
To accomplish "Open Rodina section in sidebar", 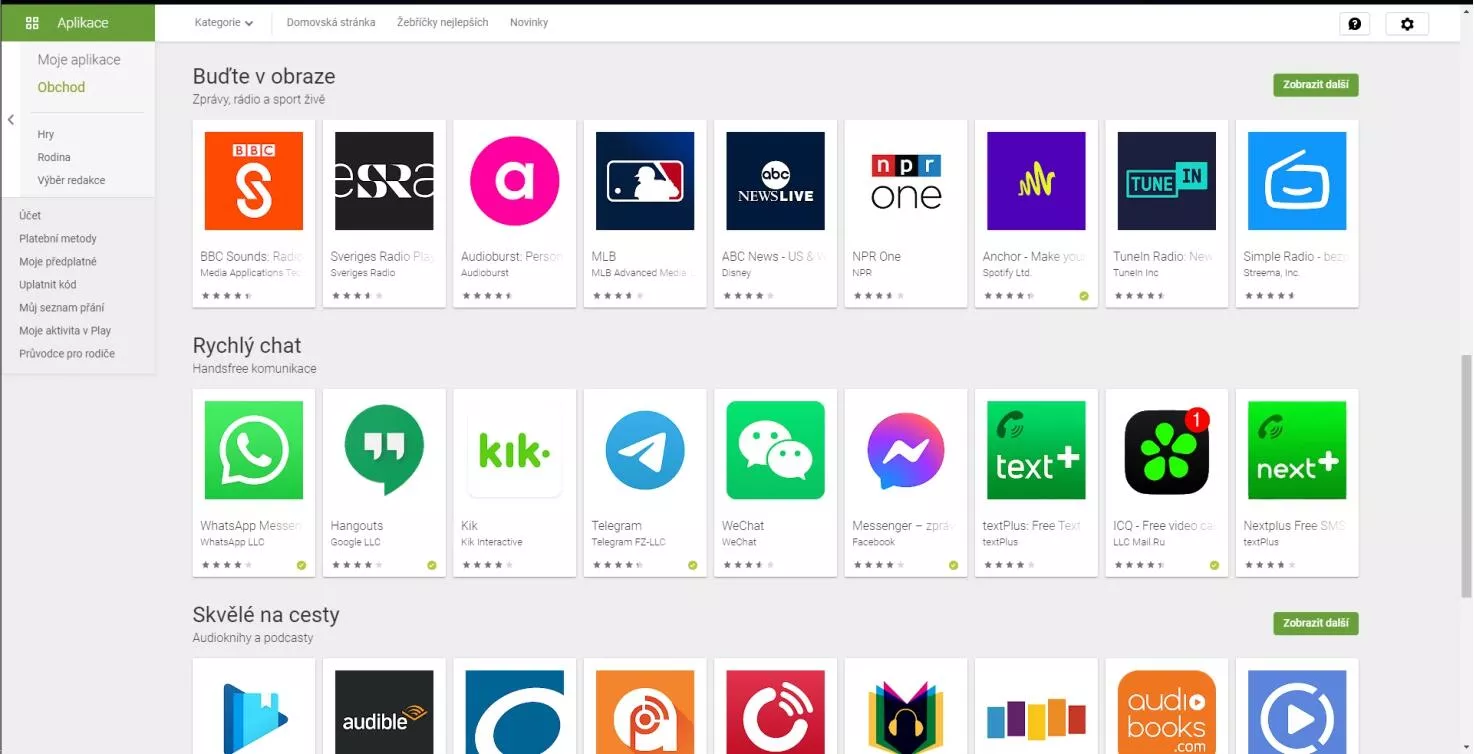I will click(54, 157).
